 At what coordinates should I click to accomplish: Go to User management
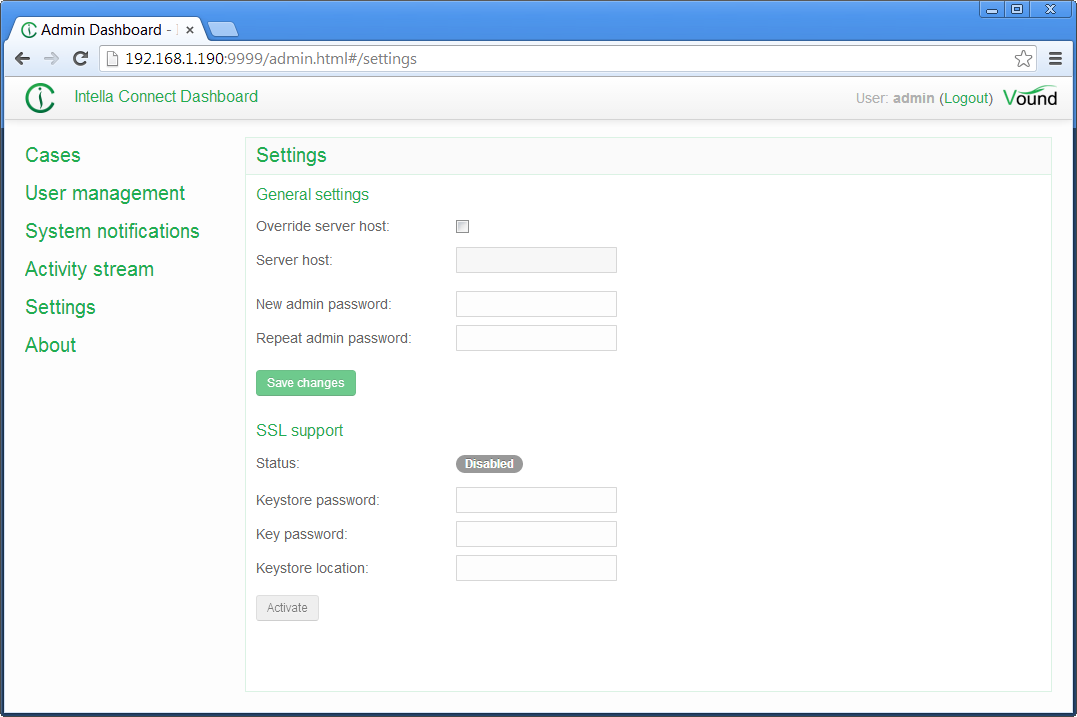pyautogui.click(x=105, y=193)
